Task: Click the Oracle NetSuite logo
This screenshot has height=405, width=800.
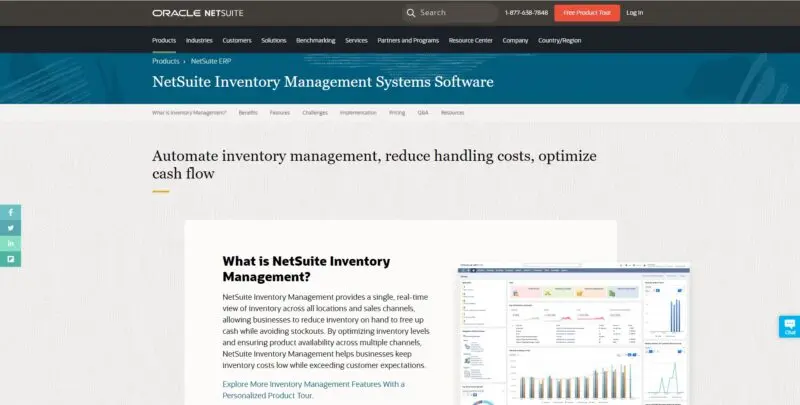Action: click(197, 13)
